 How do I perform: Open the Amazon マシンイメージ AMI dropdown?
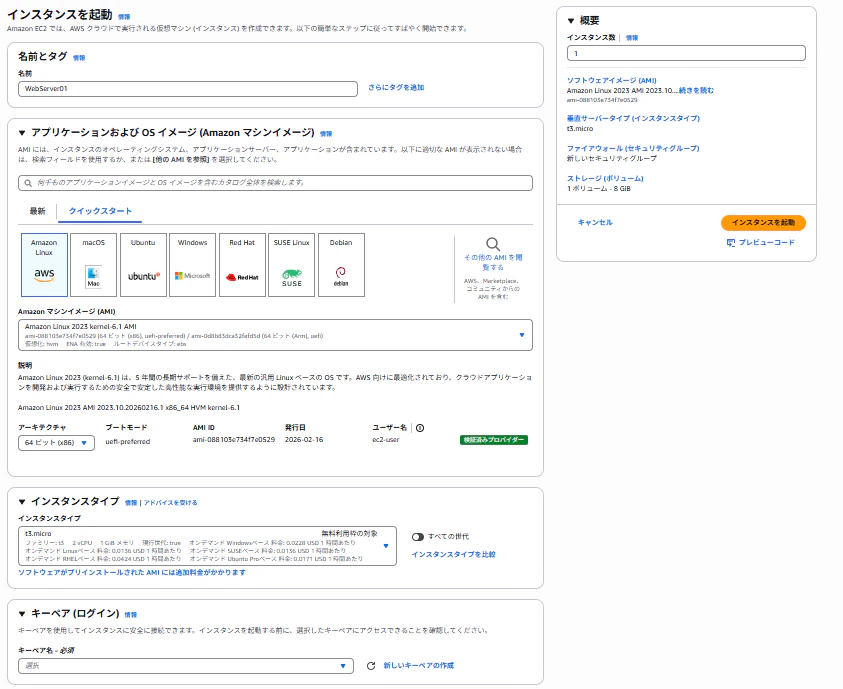[x=275, y=335]
